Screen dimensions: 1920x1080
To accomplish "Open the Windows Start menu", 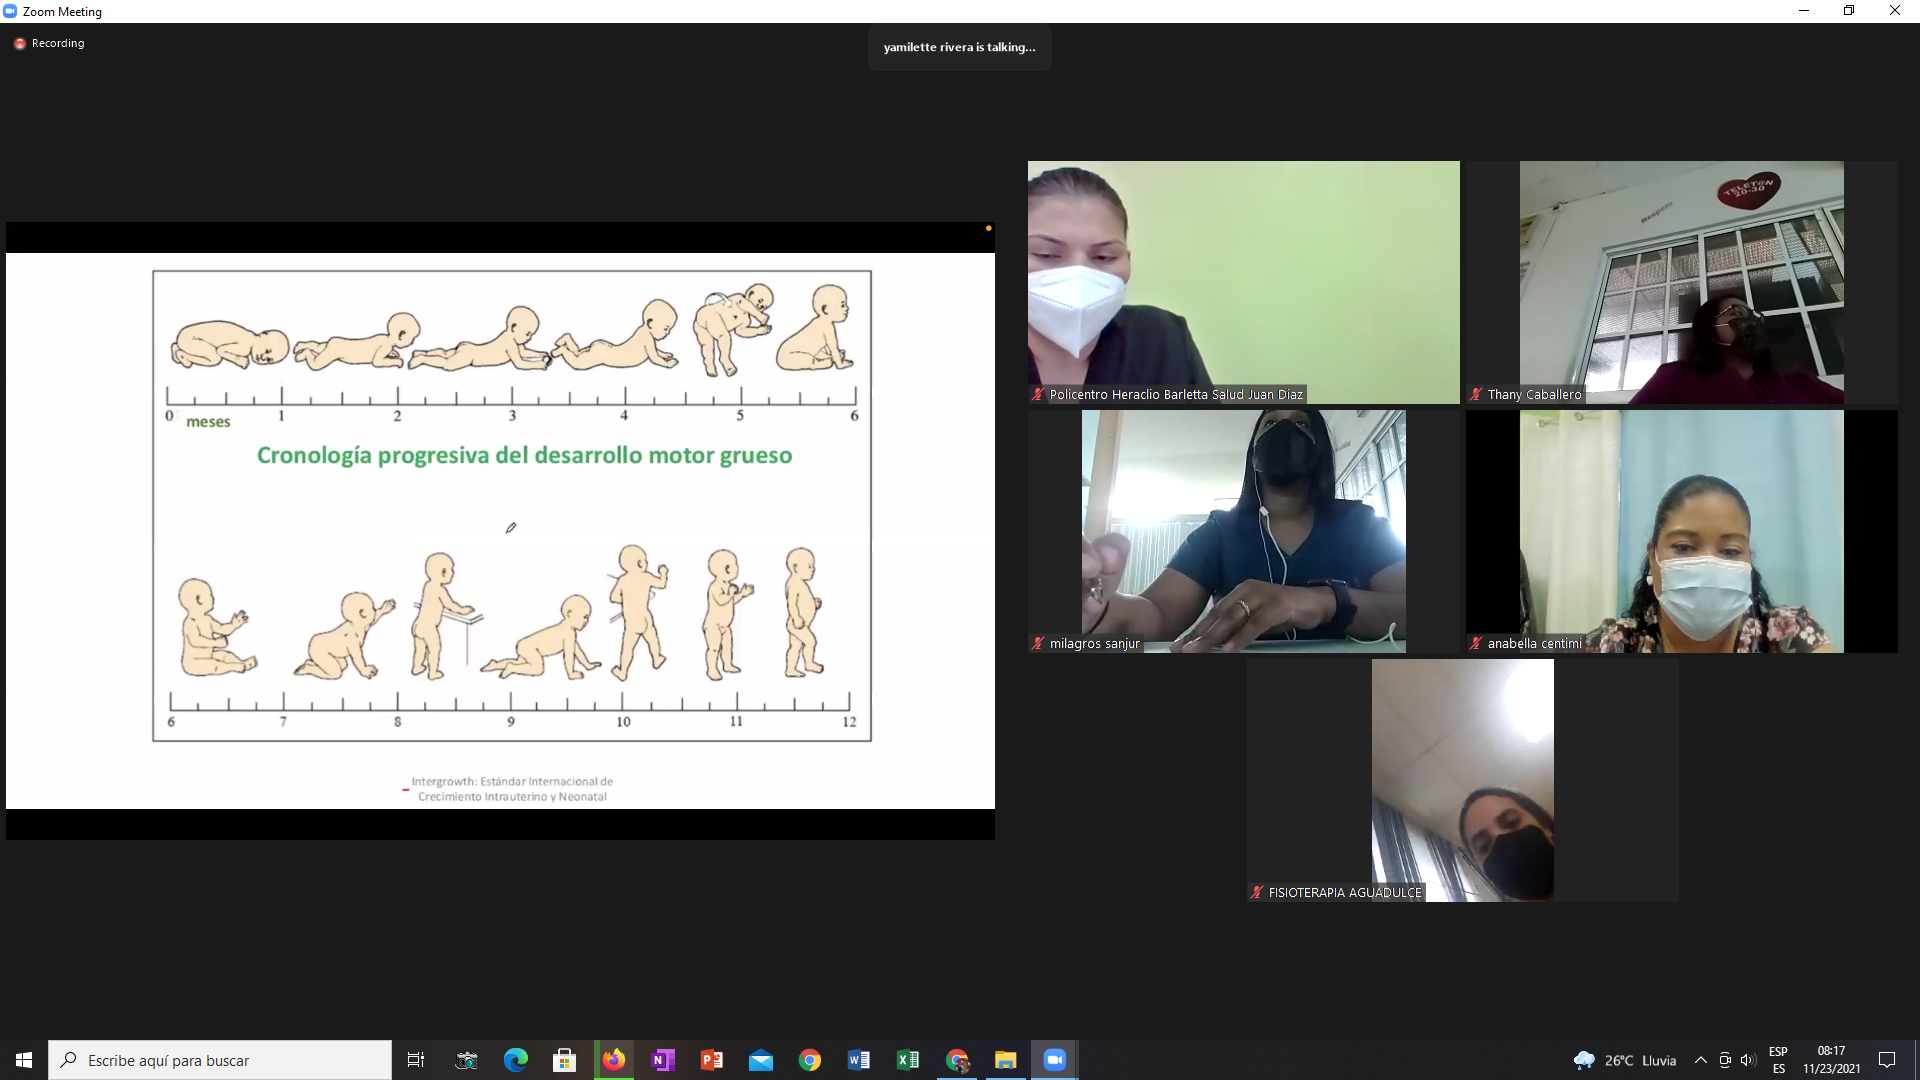I will tap(24, 1060).
